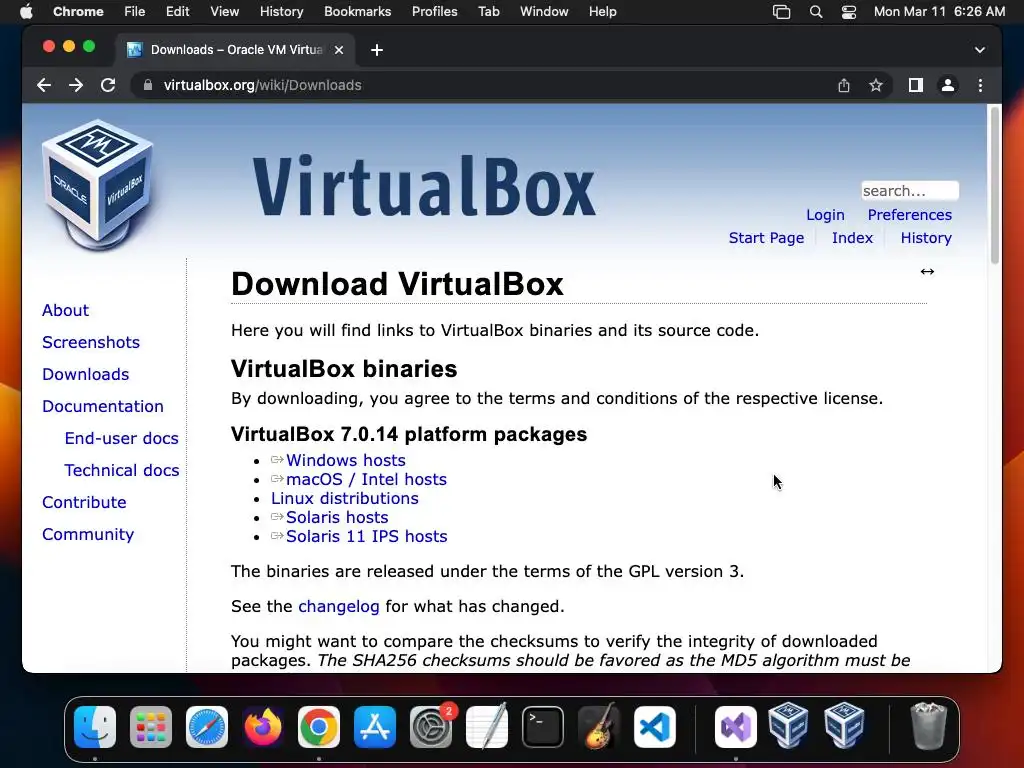Open the Apple menu

26,12
